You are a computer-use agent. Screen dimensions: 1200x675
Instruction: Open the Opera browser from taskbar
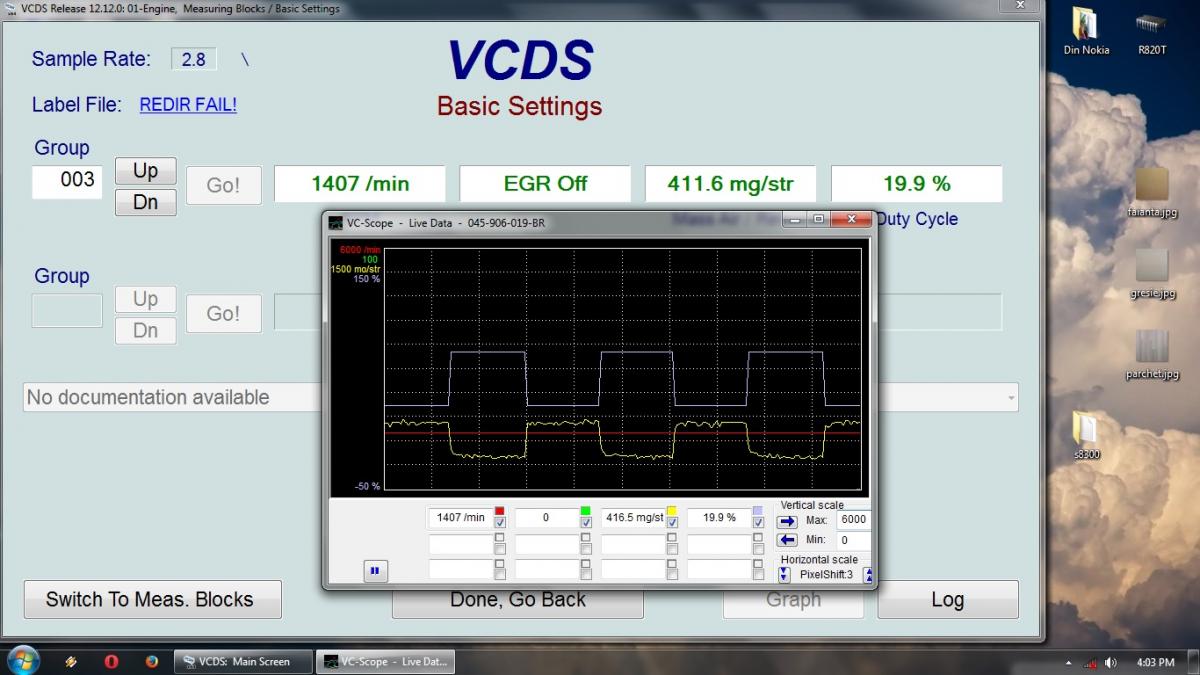[111, 661]
